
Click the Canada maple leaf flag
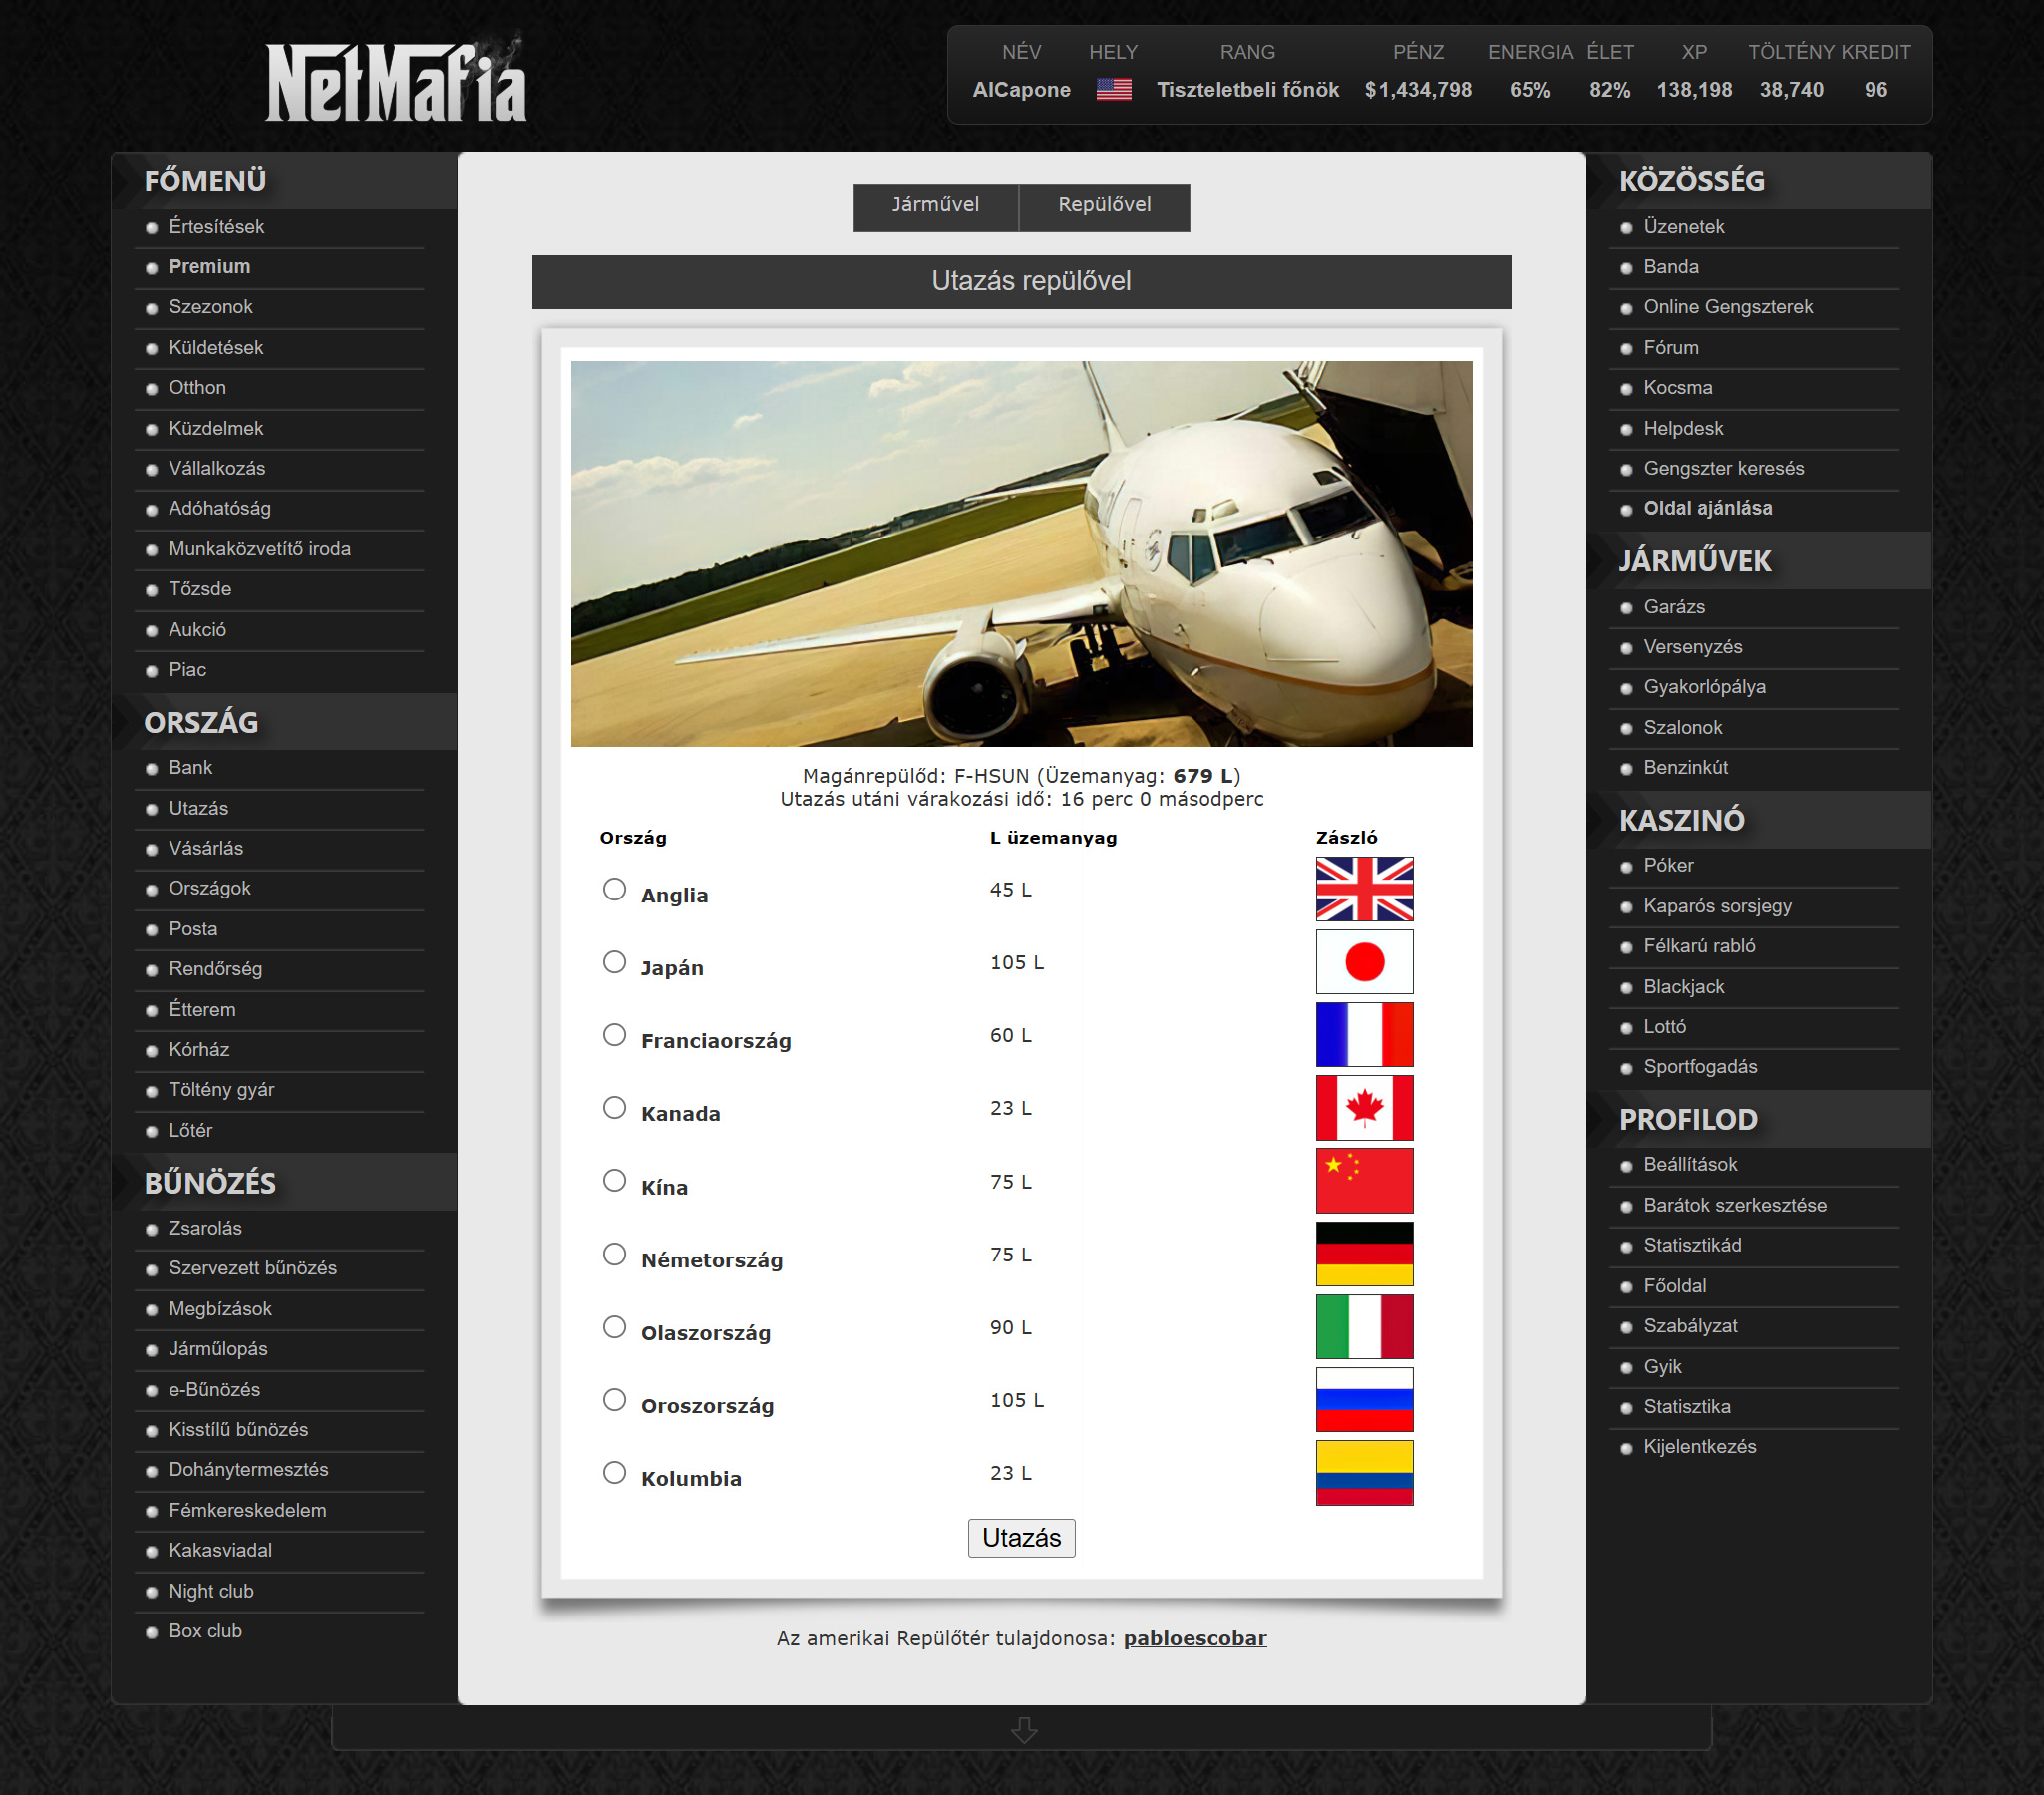(x=1363, y=1108)
